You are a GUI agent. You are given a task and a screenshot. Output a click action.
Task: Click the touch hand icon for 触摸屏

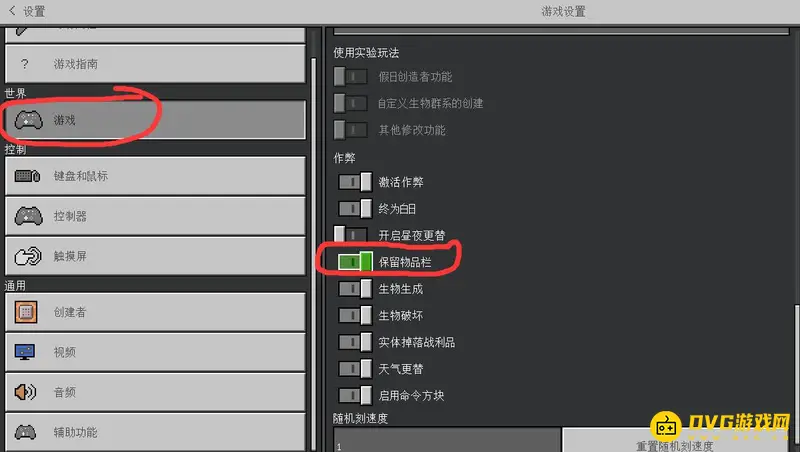[x=28, y=256]
